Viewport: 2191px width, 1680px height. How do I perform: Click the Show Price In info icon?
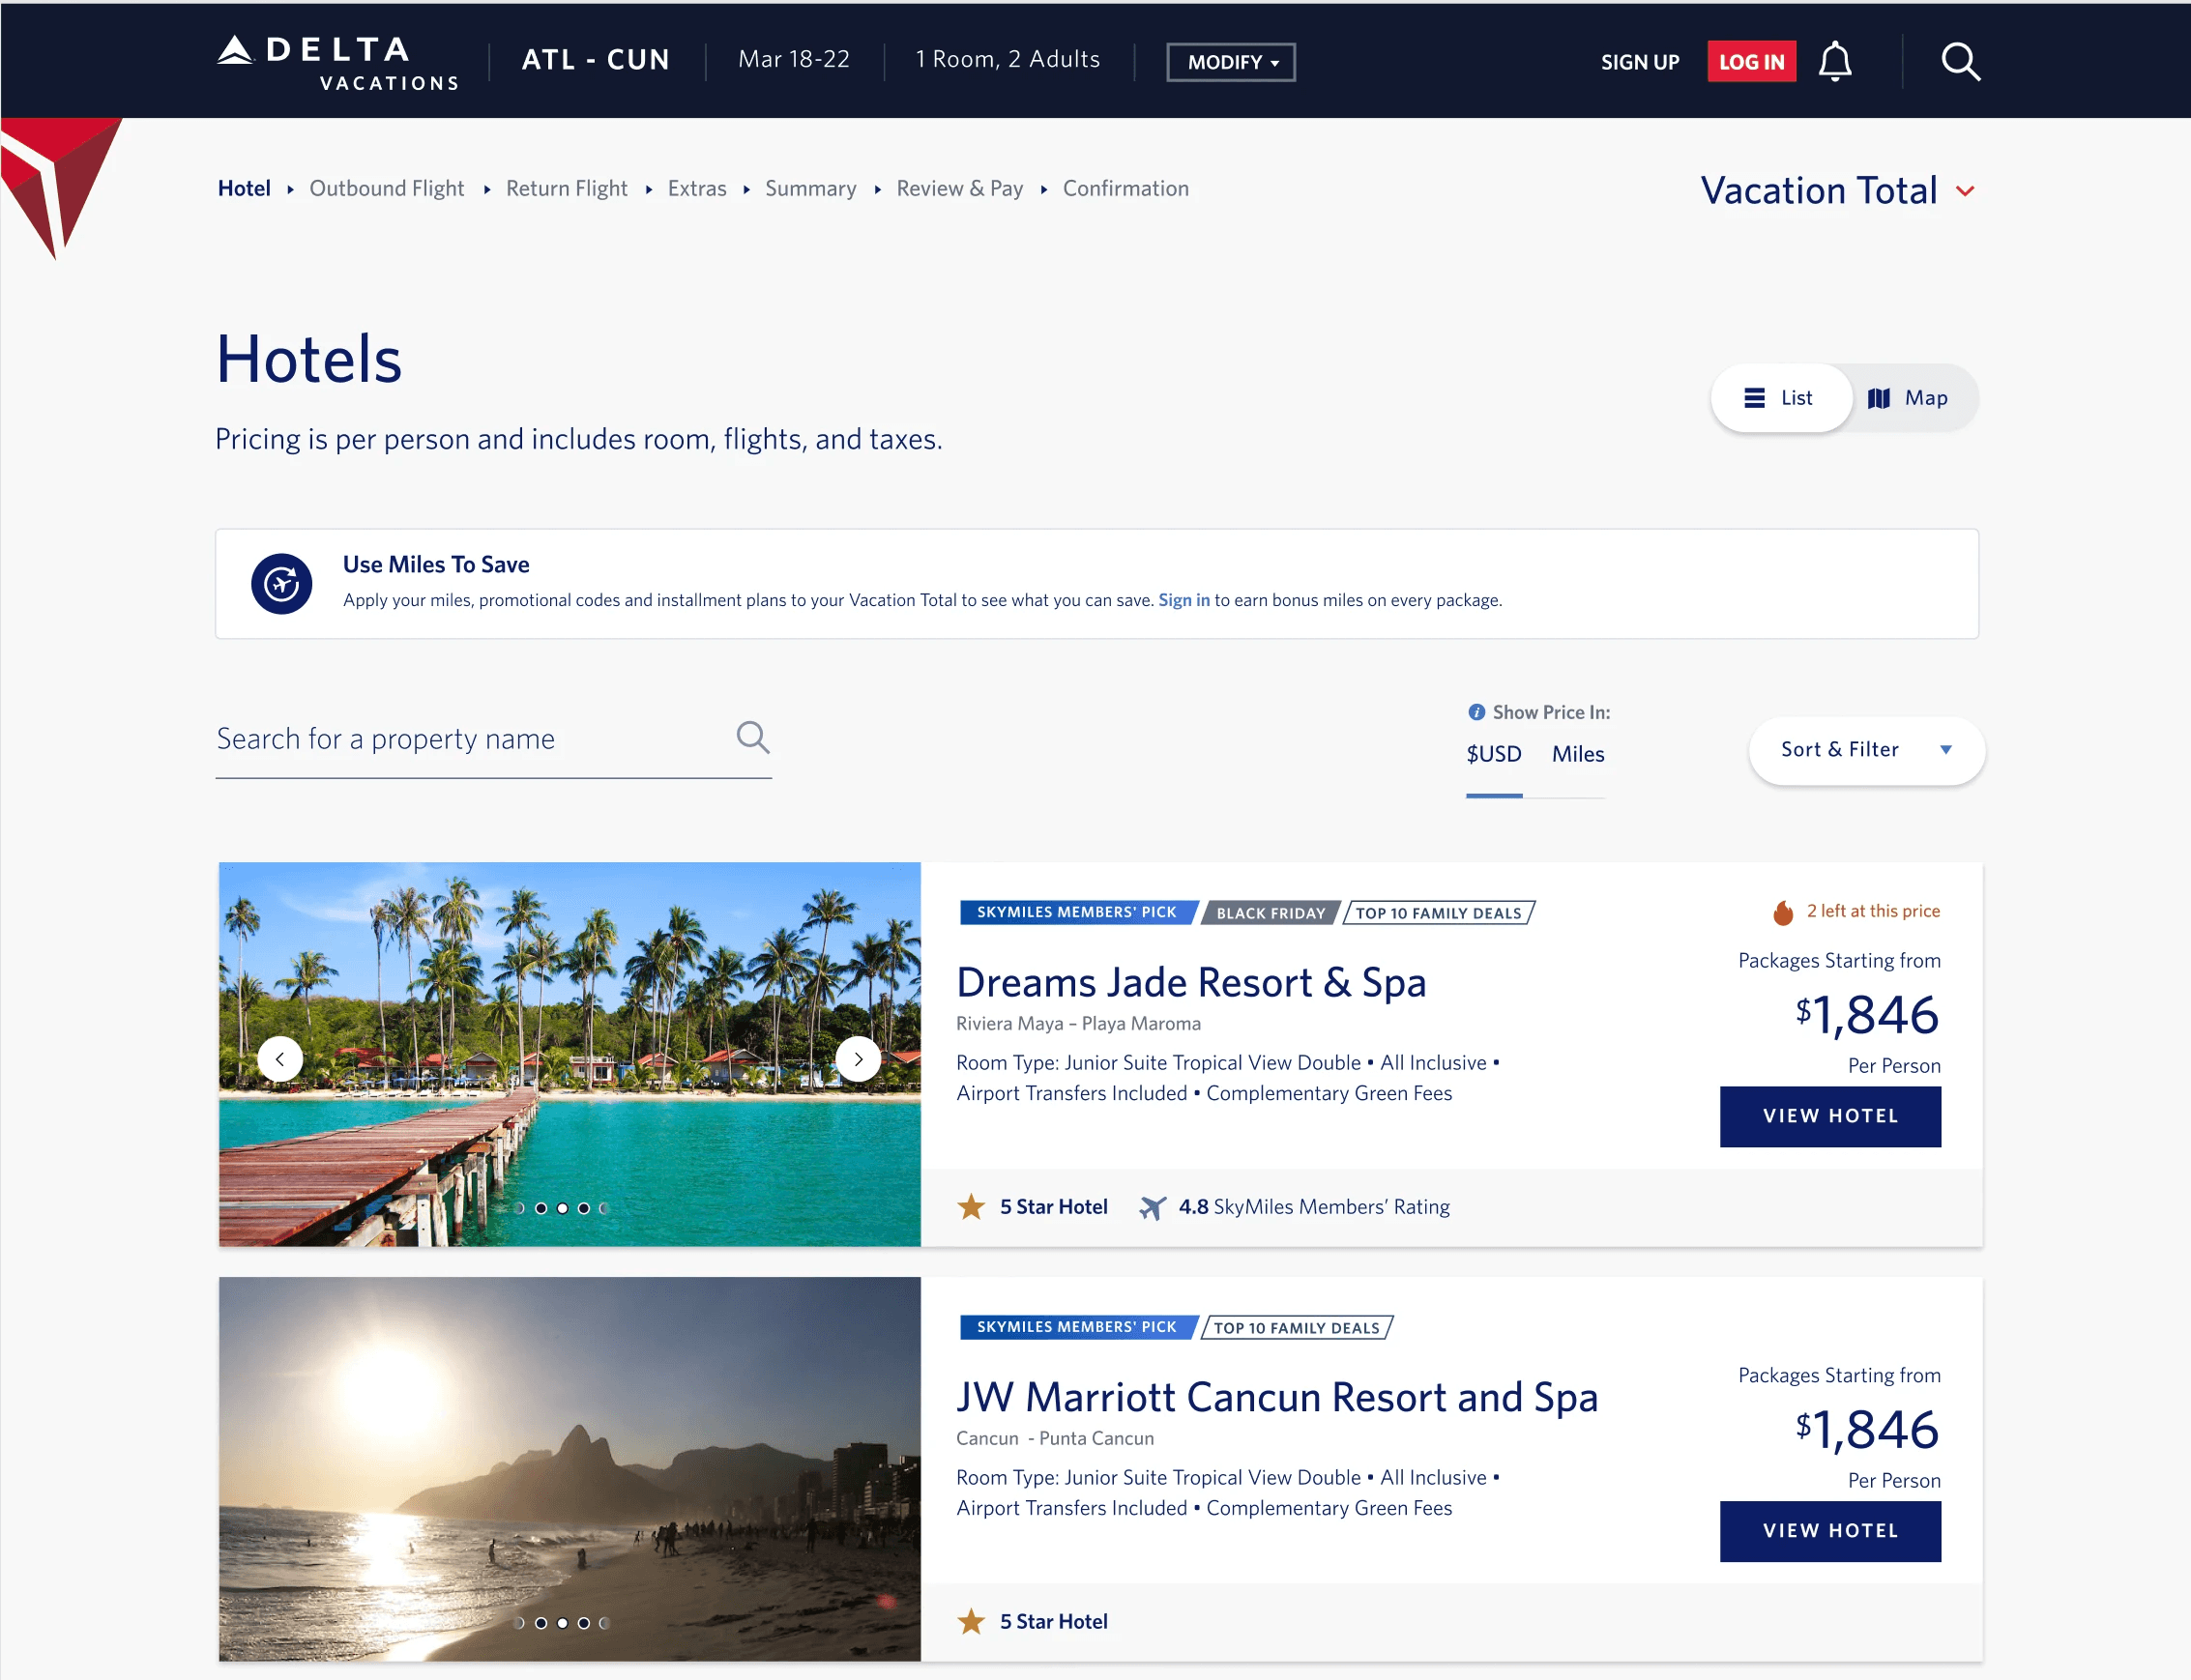(x=1476, y=712)
